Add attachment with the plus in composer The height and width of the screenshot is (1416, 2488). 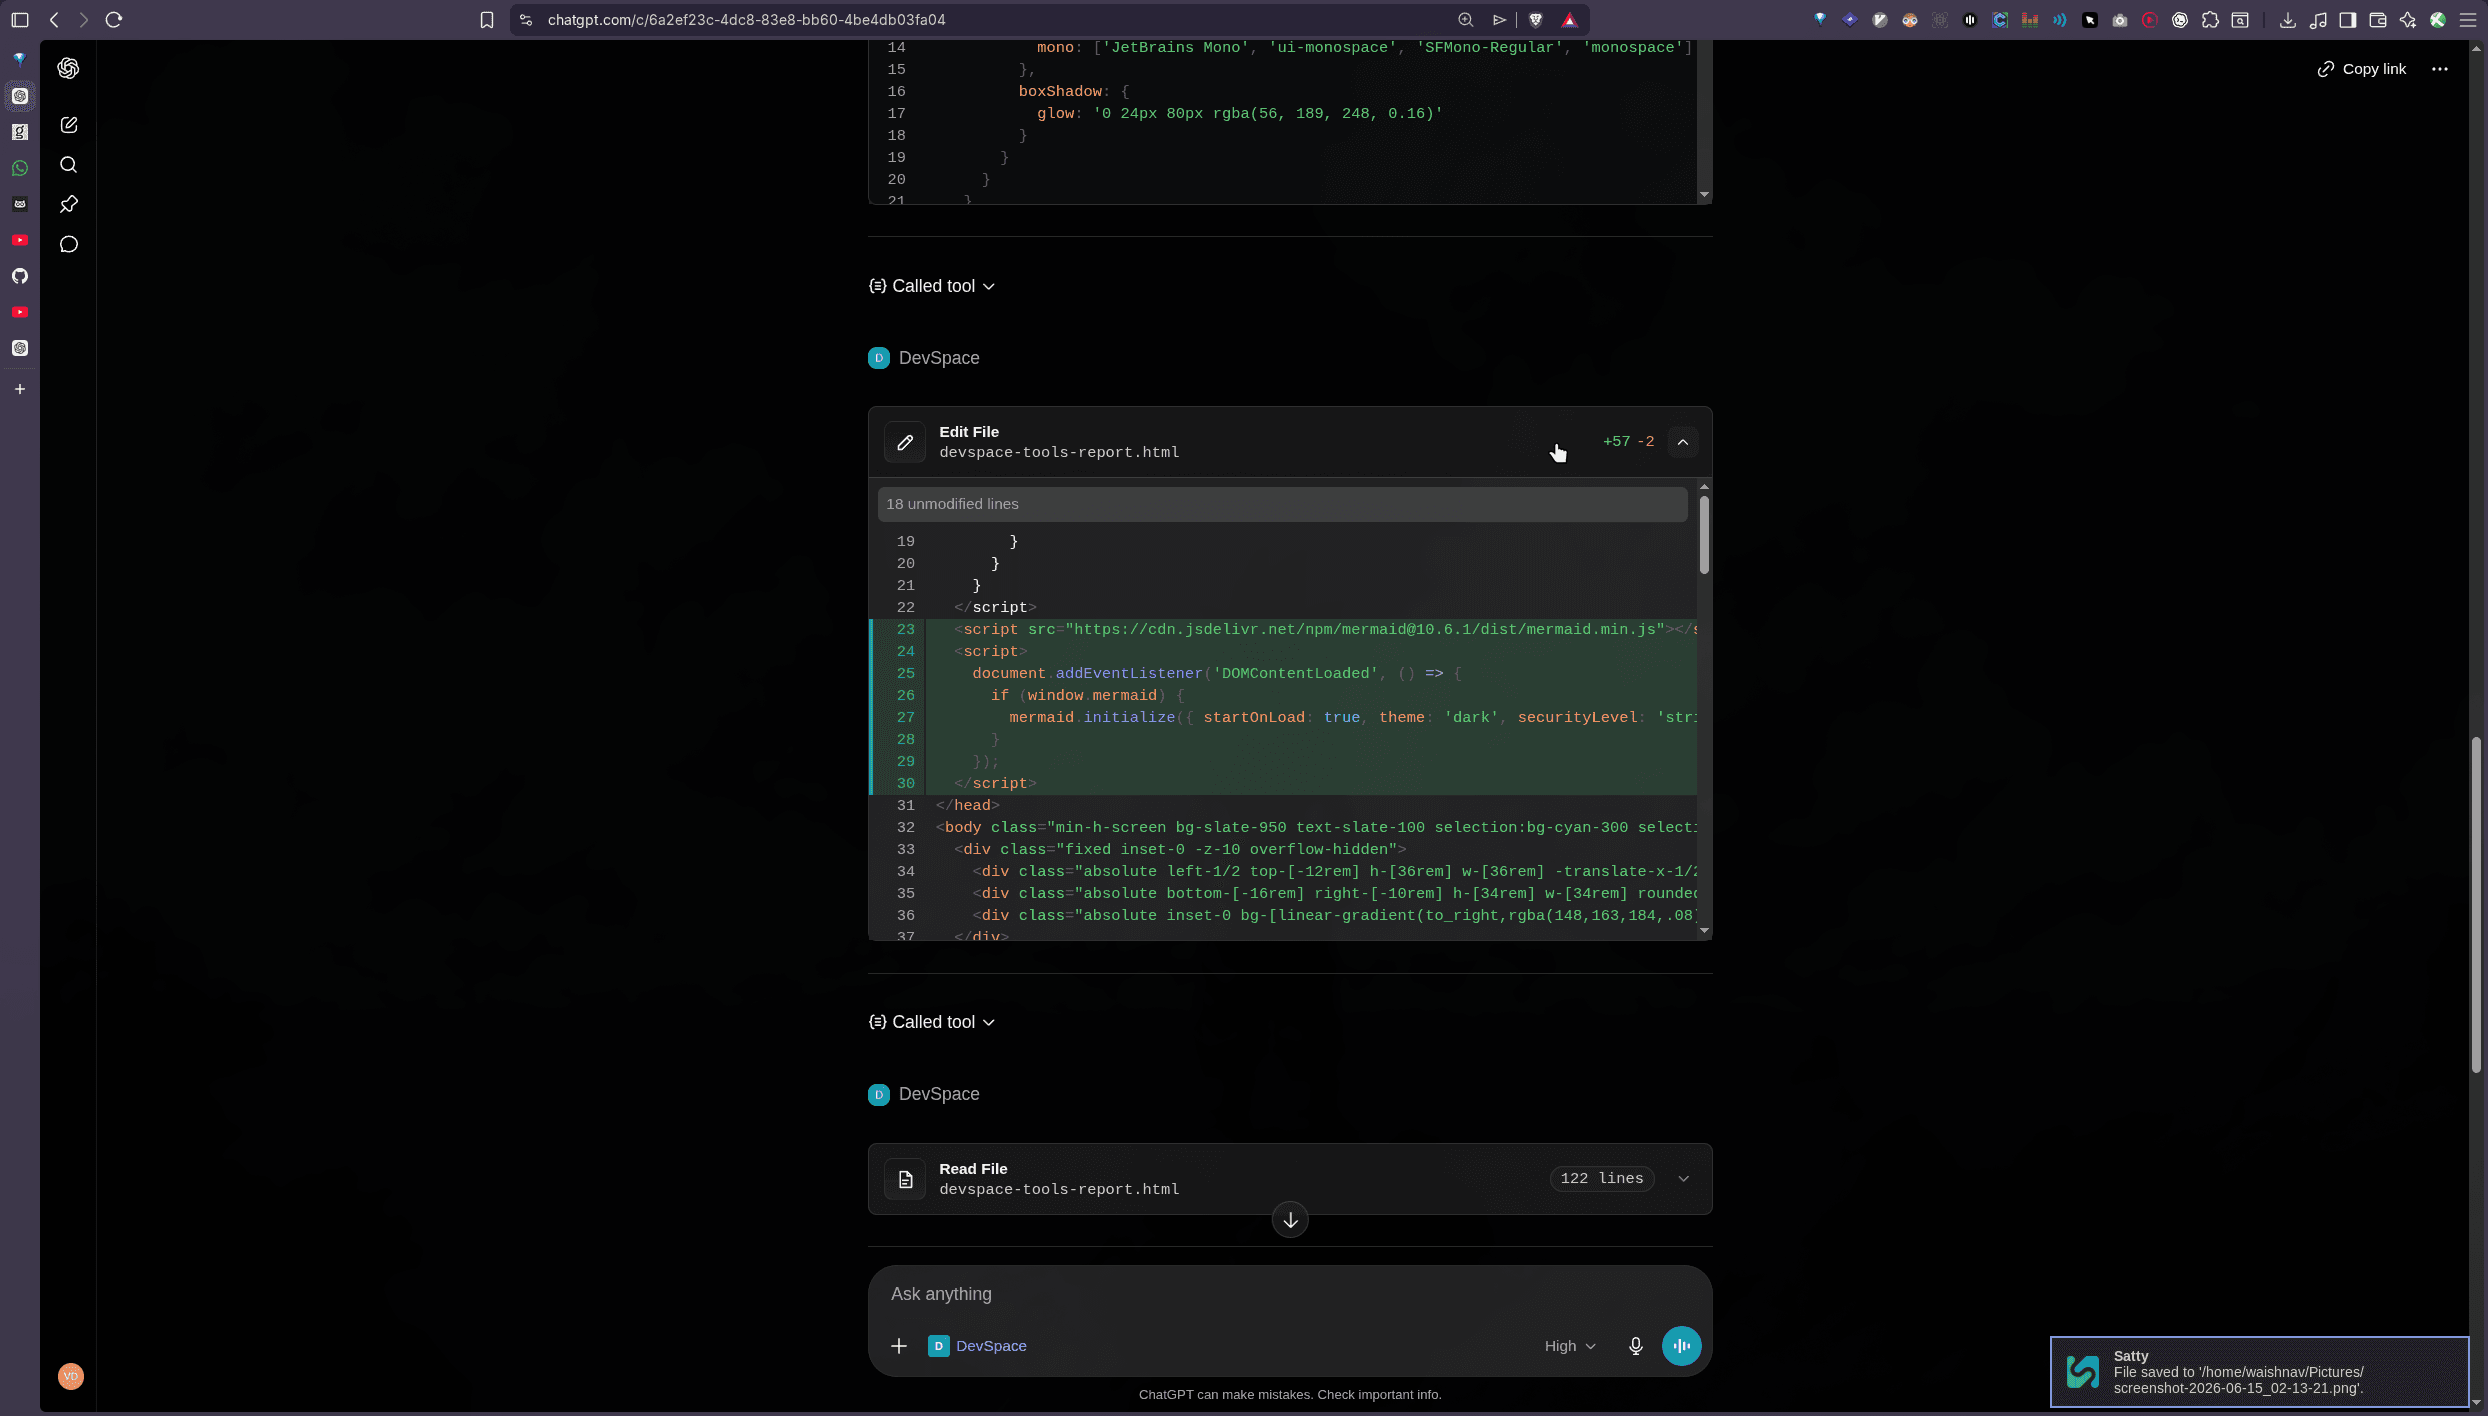[899, 1346]
